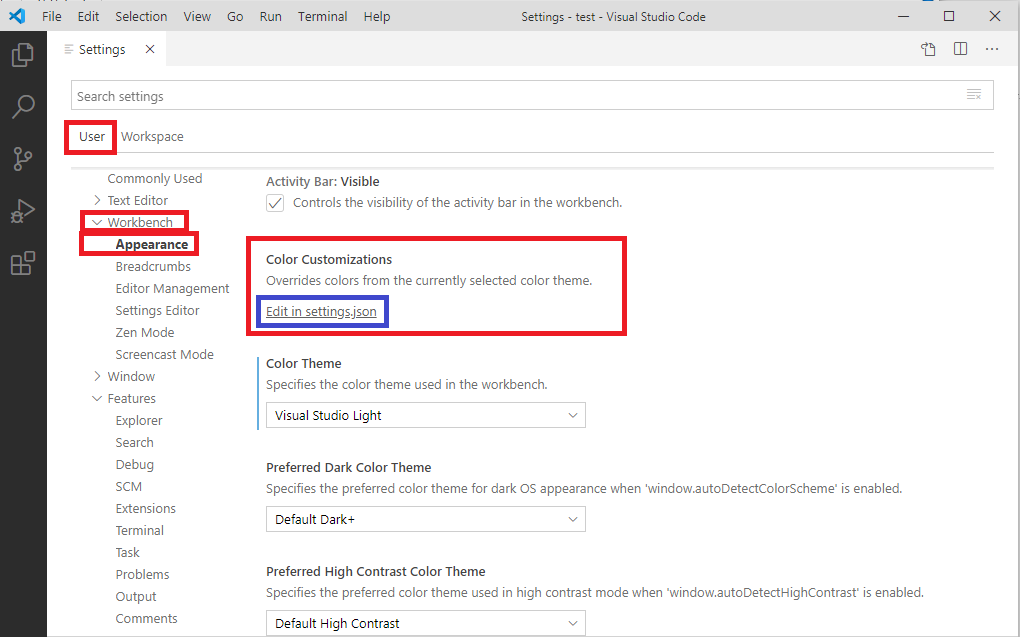Screen dimensions: 1020x637
Task: Open the Explorer view in activity bar
Action: 23,55
